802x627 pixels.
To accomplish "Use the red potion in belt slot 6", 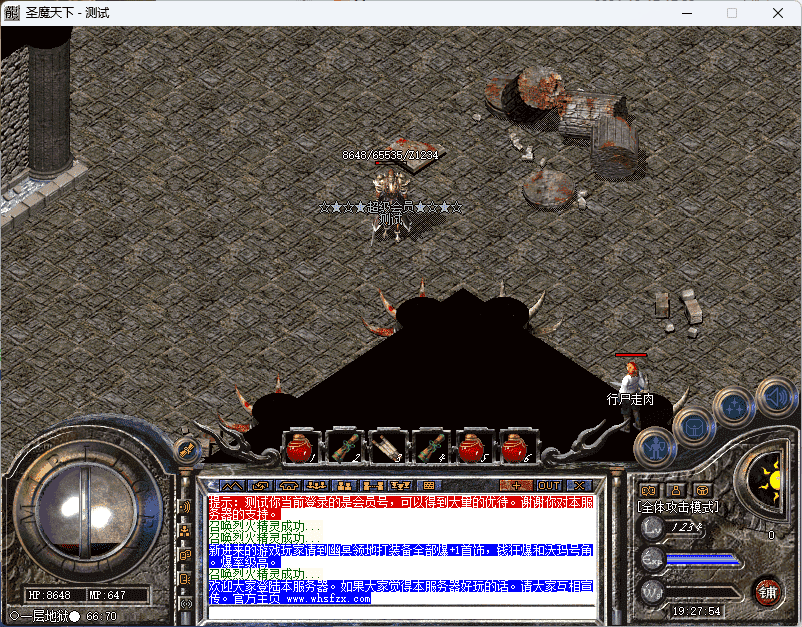I will (517, 447).
